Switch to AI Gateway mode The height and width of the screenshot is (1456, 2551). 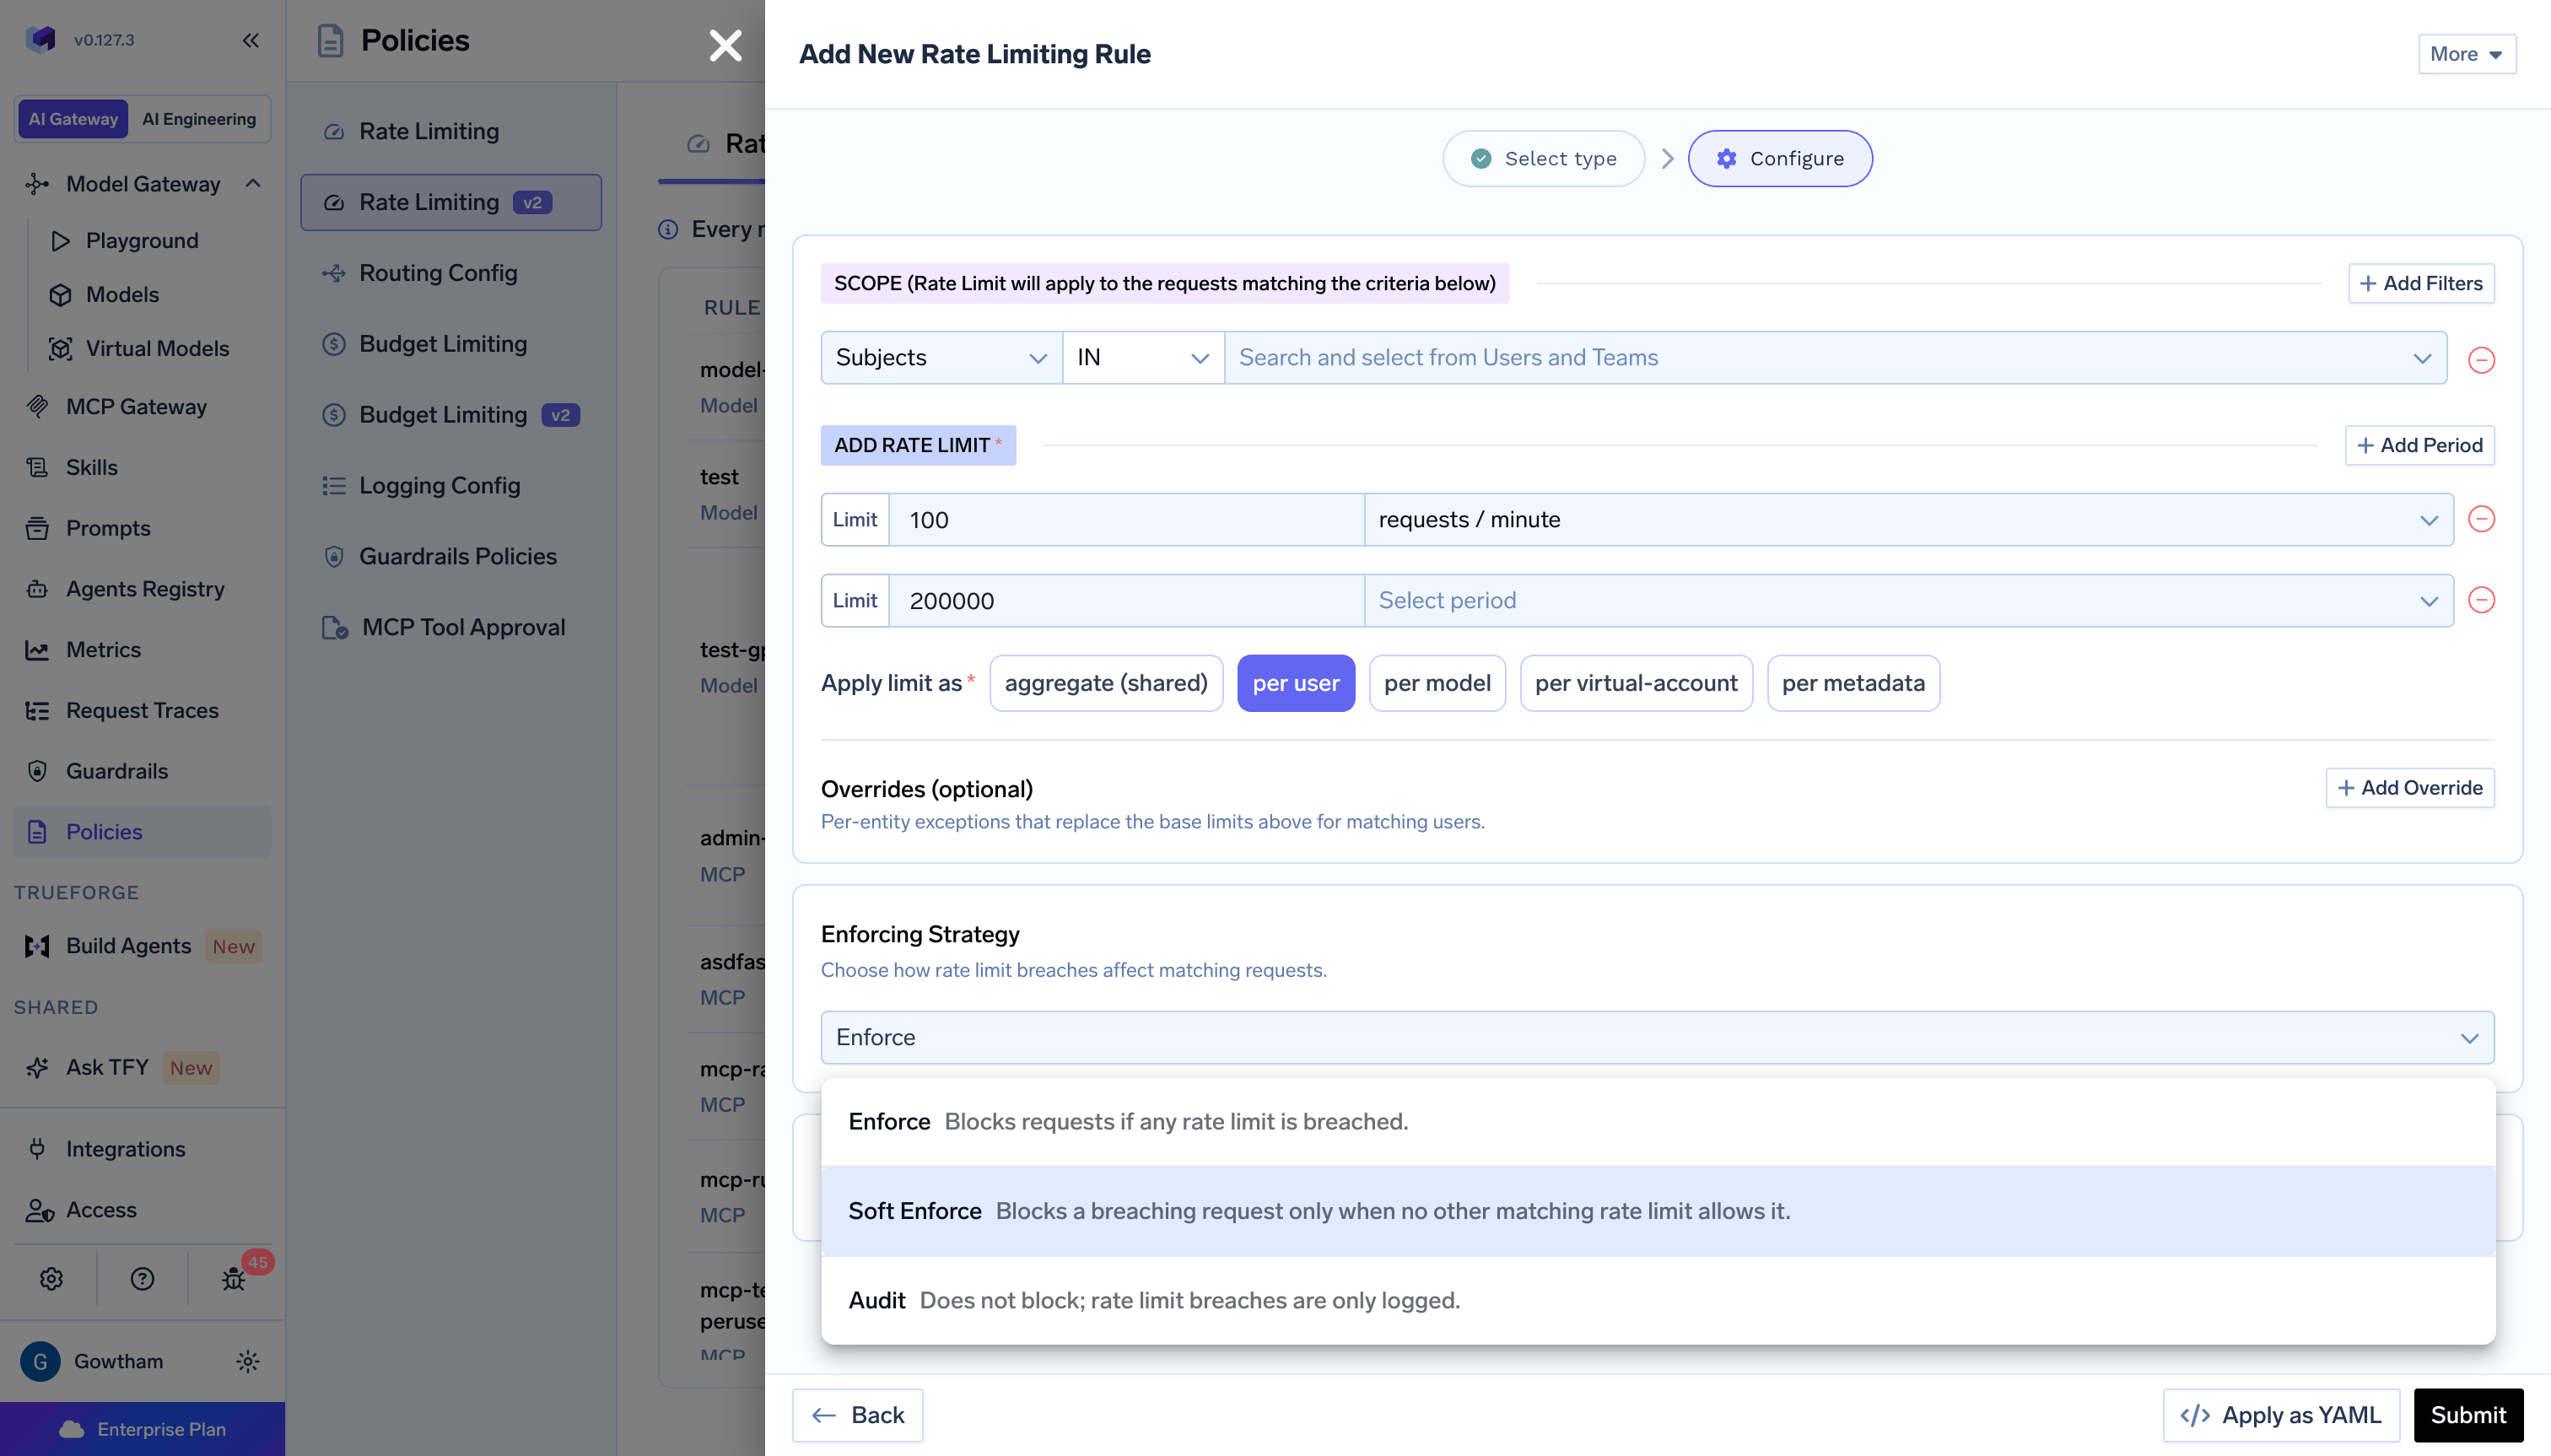(73, 119)
